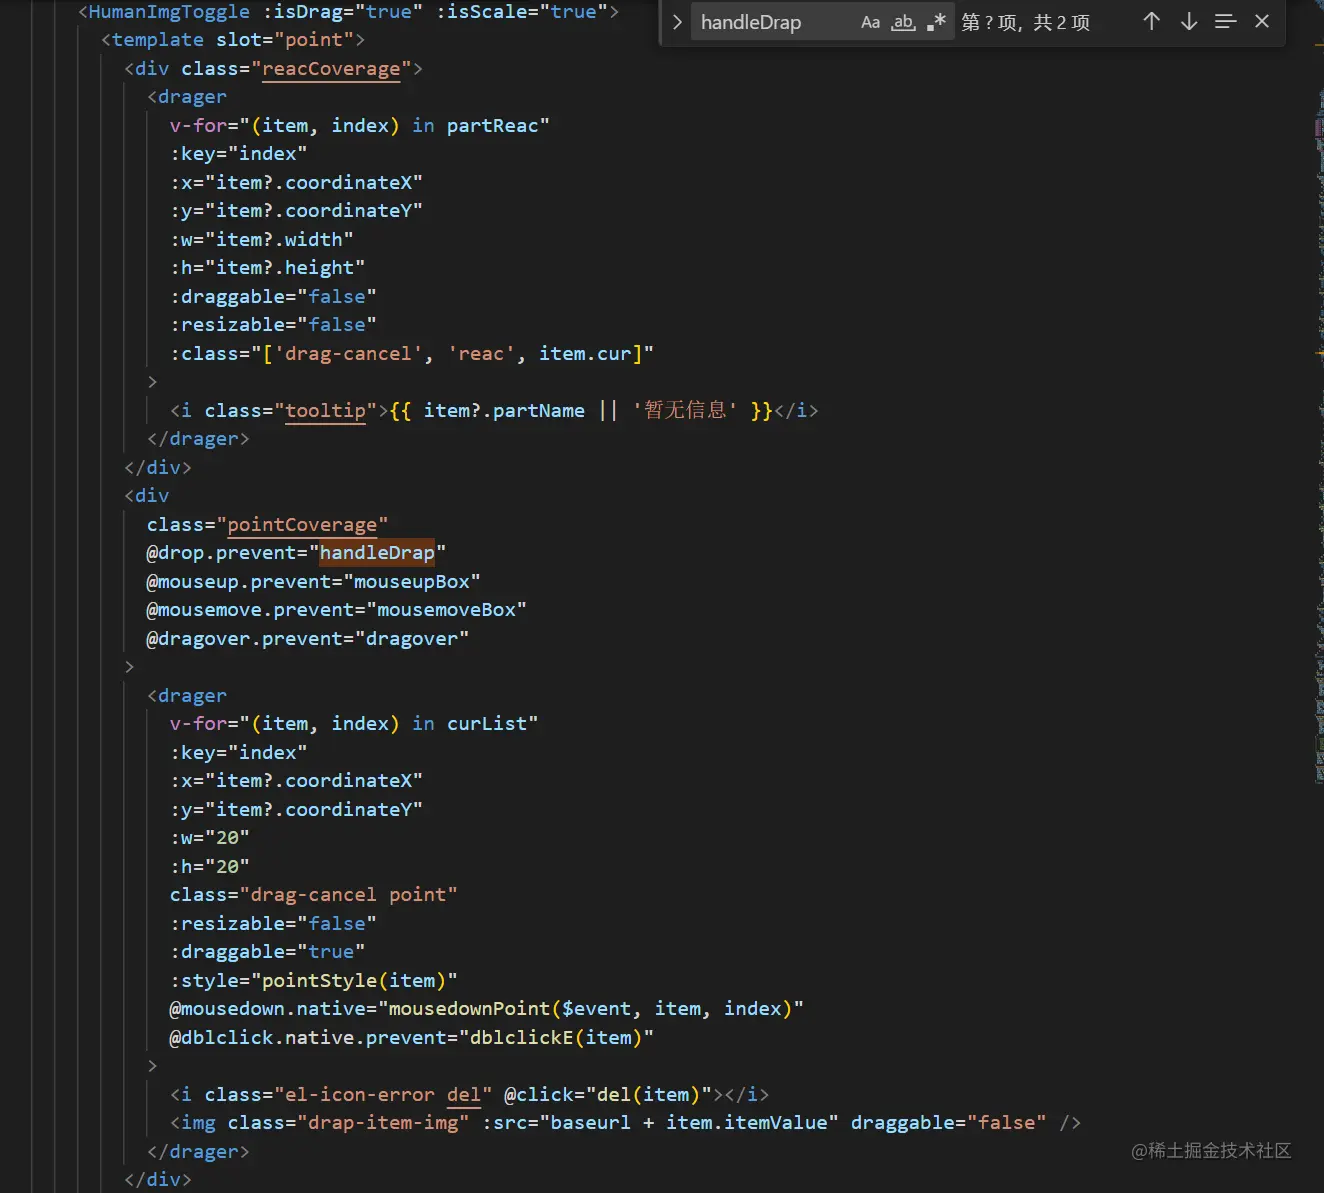The width and height of the screenshot is (1324, 1193).
Task: Focus the find input containing handleDrap
Action: [775, 22]
